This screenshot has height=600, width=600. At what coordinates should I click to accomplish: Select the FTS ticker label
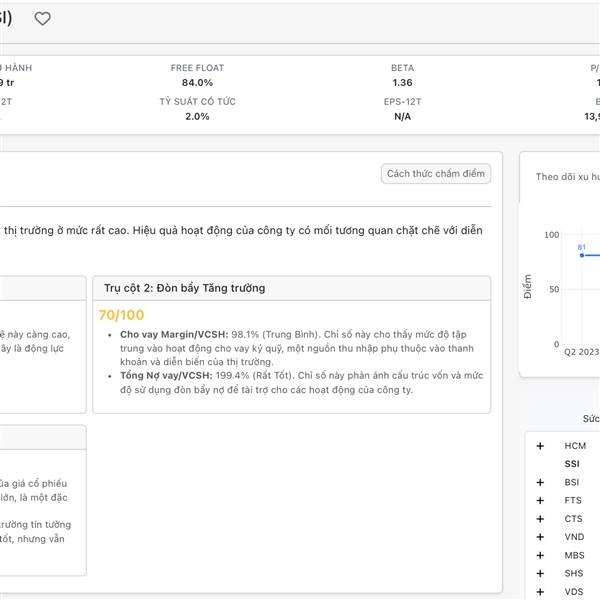[573, 501]
